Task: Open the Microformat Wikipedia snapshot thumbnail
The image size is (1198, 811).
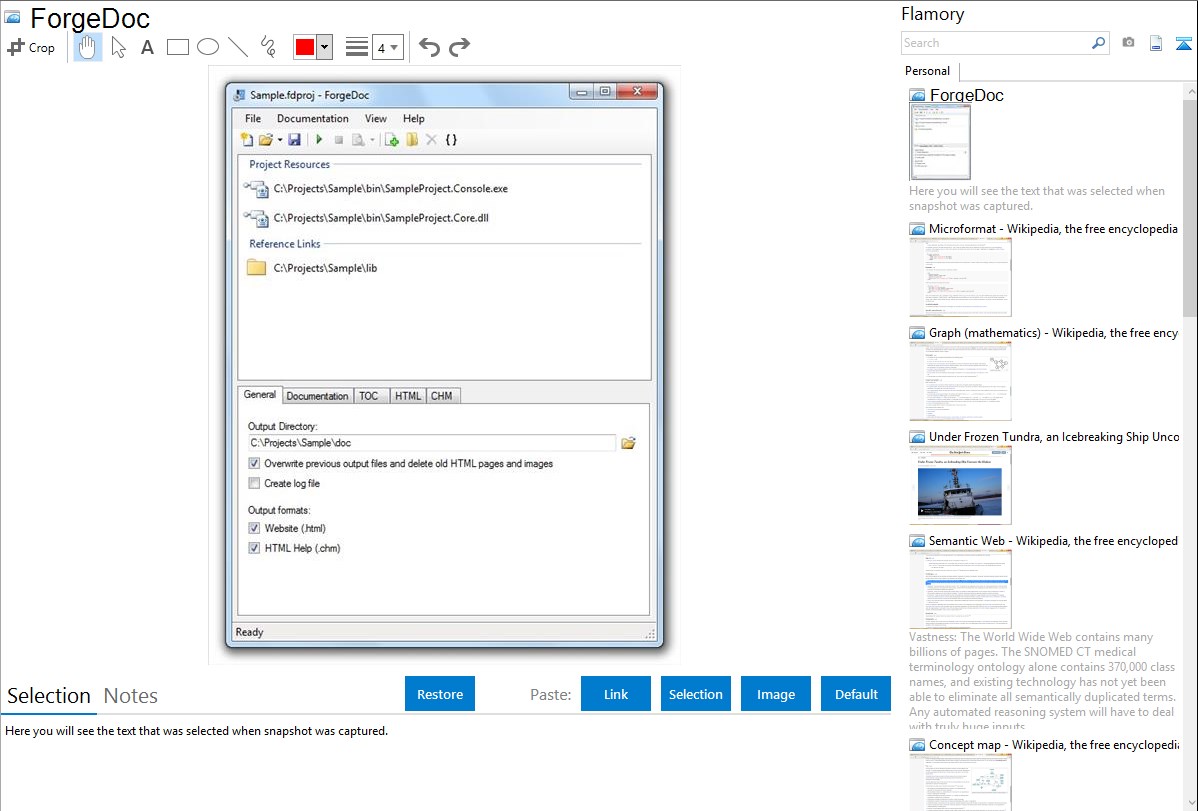Action: [960, 277]
